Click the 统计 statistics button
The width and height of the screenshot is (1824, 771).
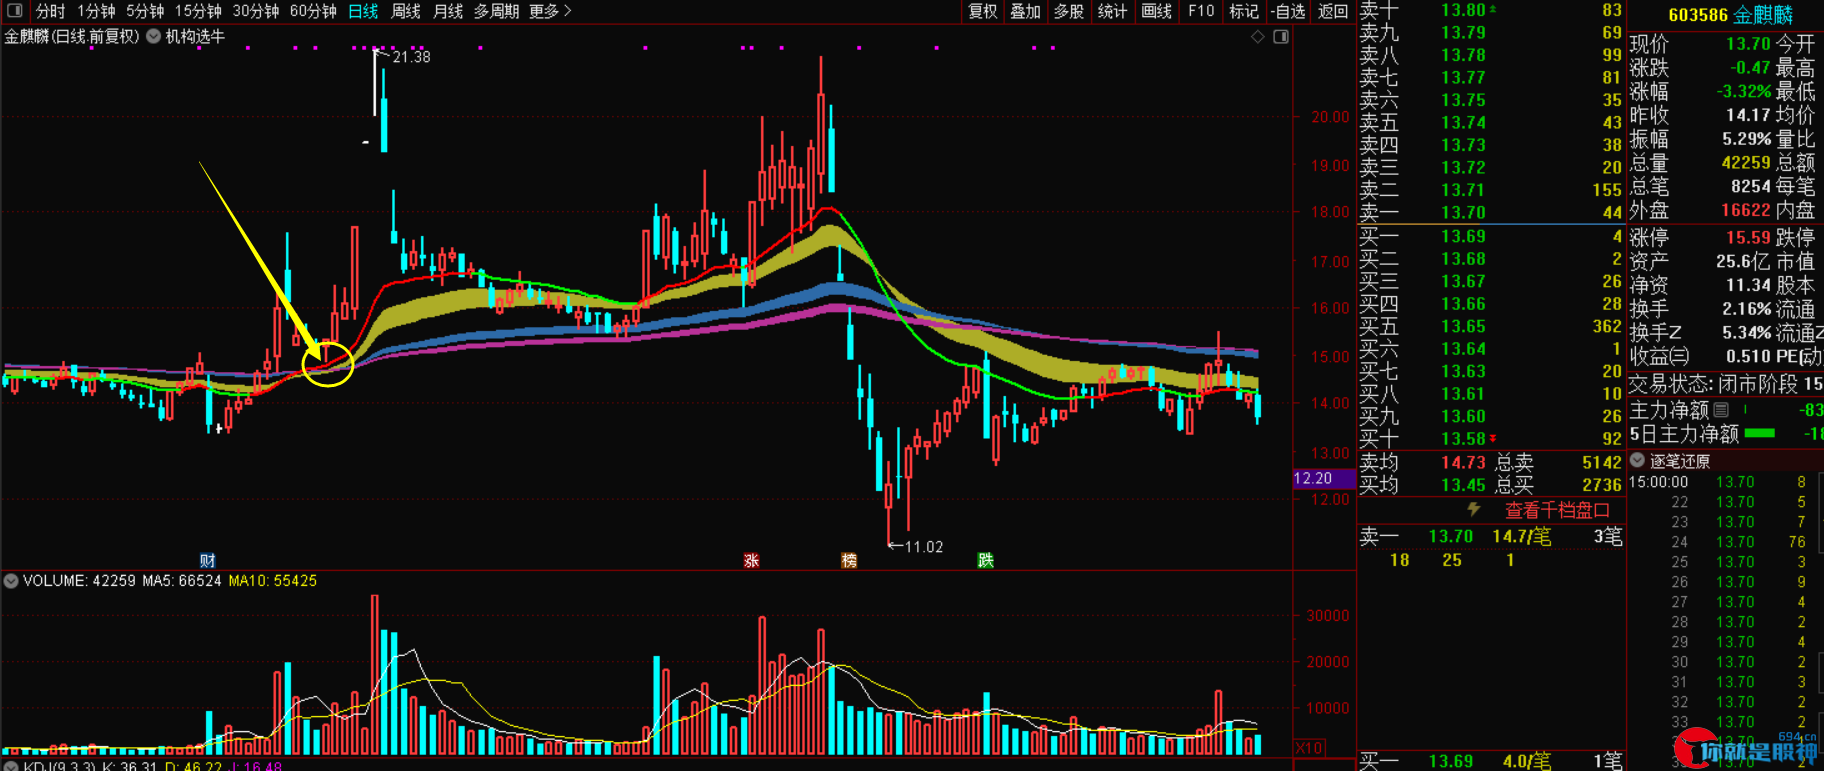point(1112,11)
